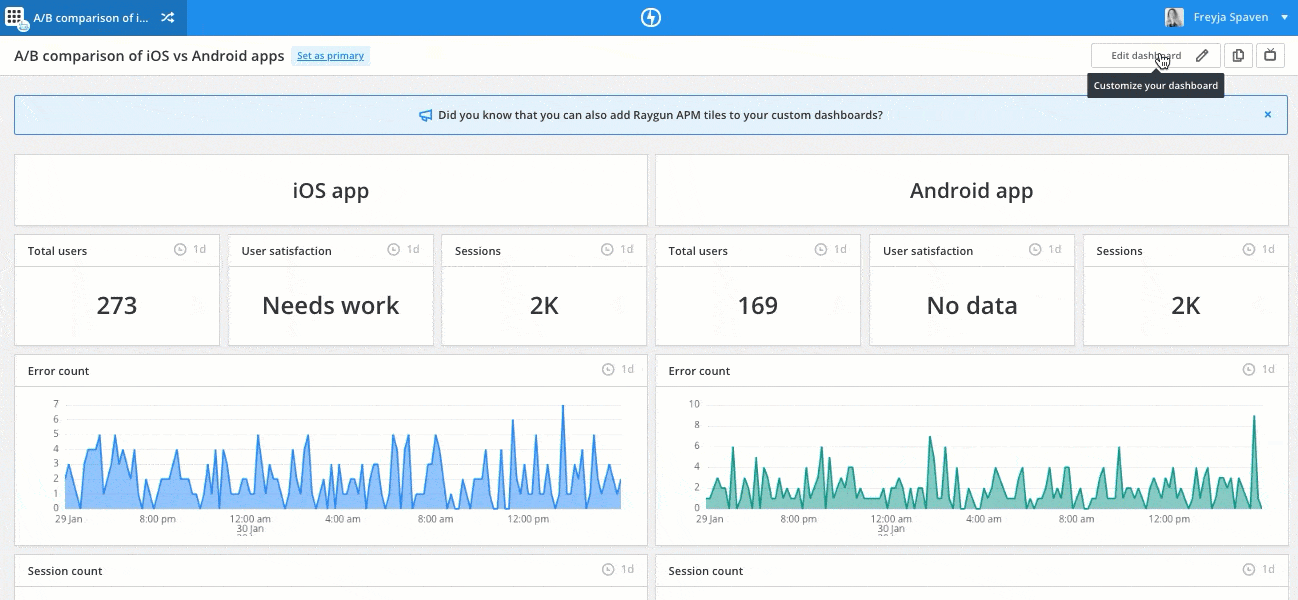Screen dimensions: 1298x600
Task: Click the No data satisfaction value
Action: [x=972, y=306]
